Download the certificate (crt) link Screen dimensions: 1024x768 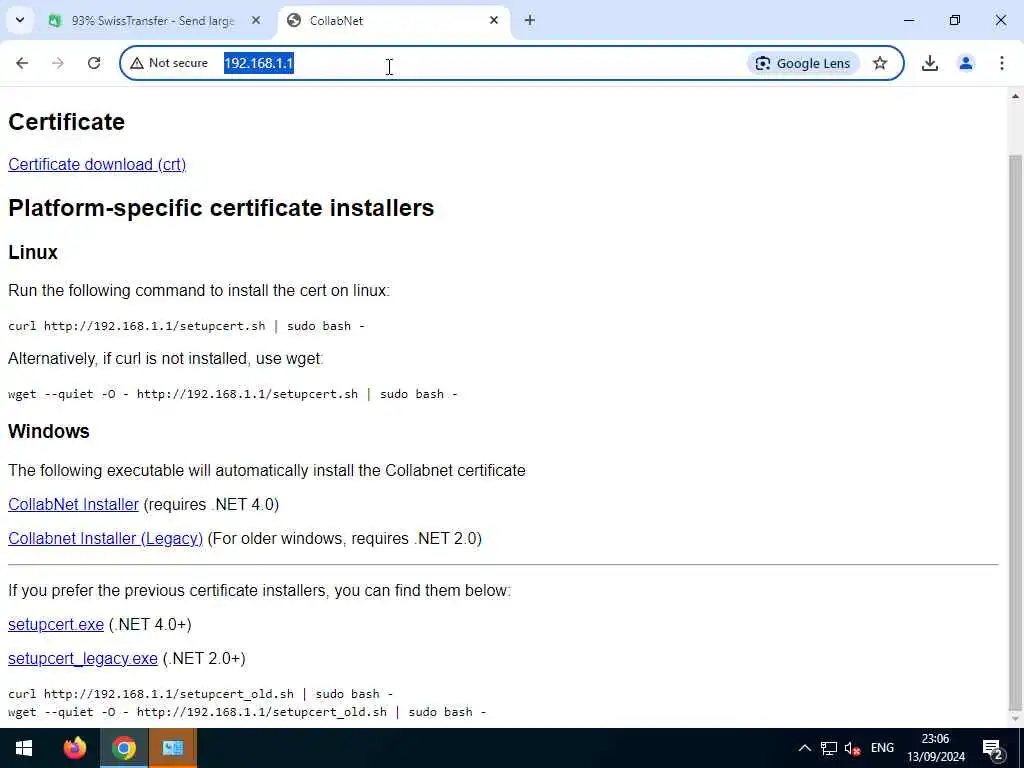click(x=97, y=165)
